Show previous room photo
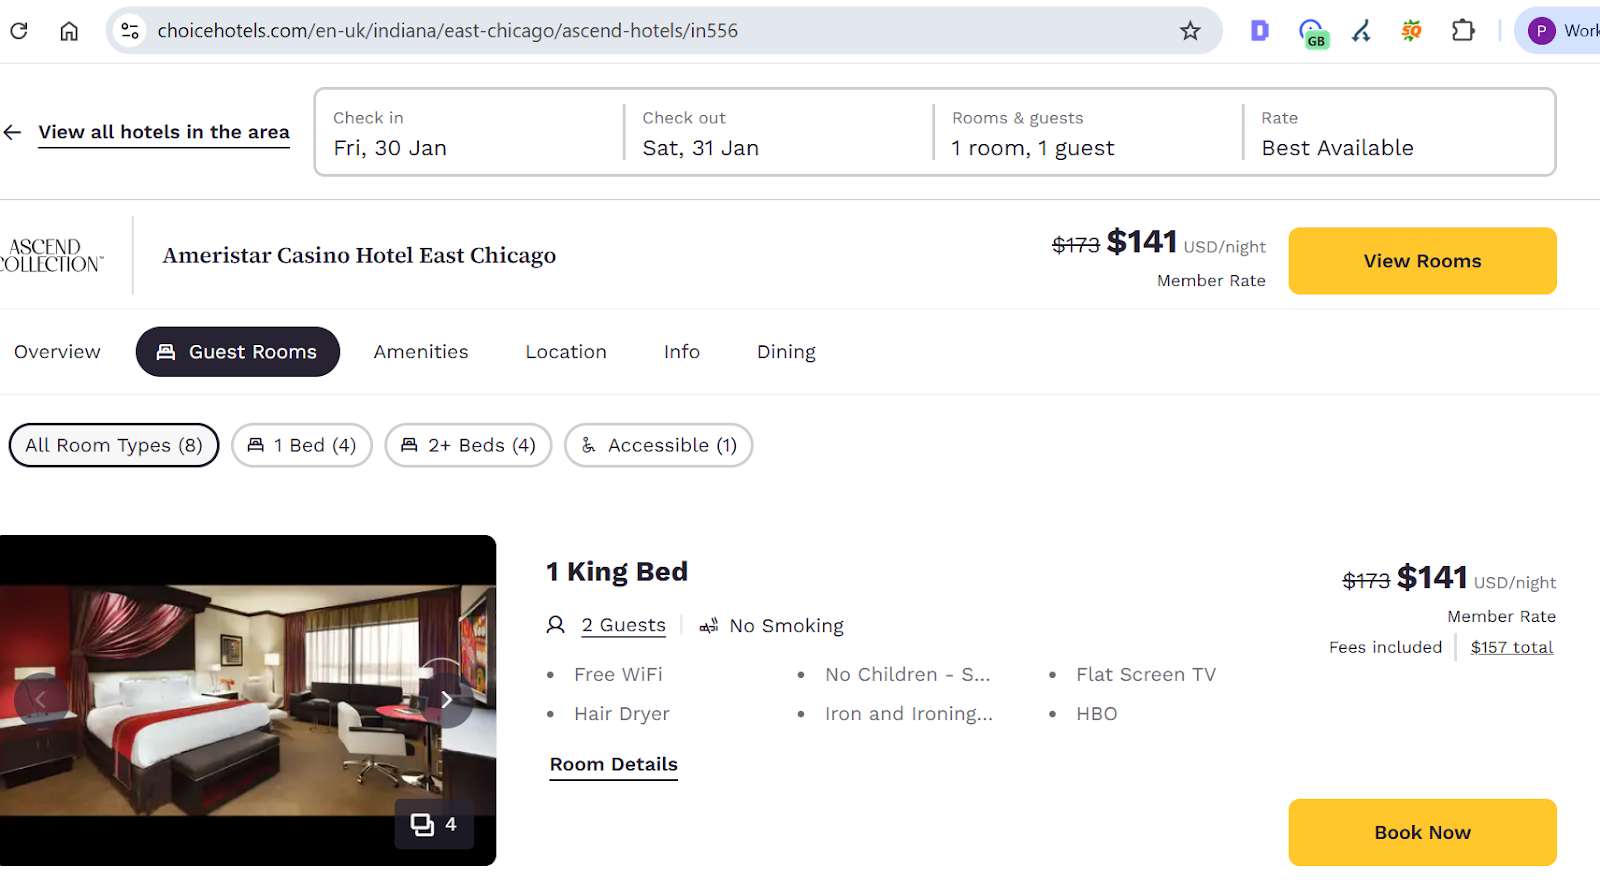This screenshot has width=1600, height=896. (x=41, y=699)
